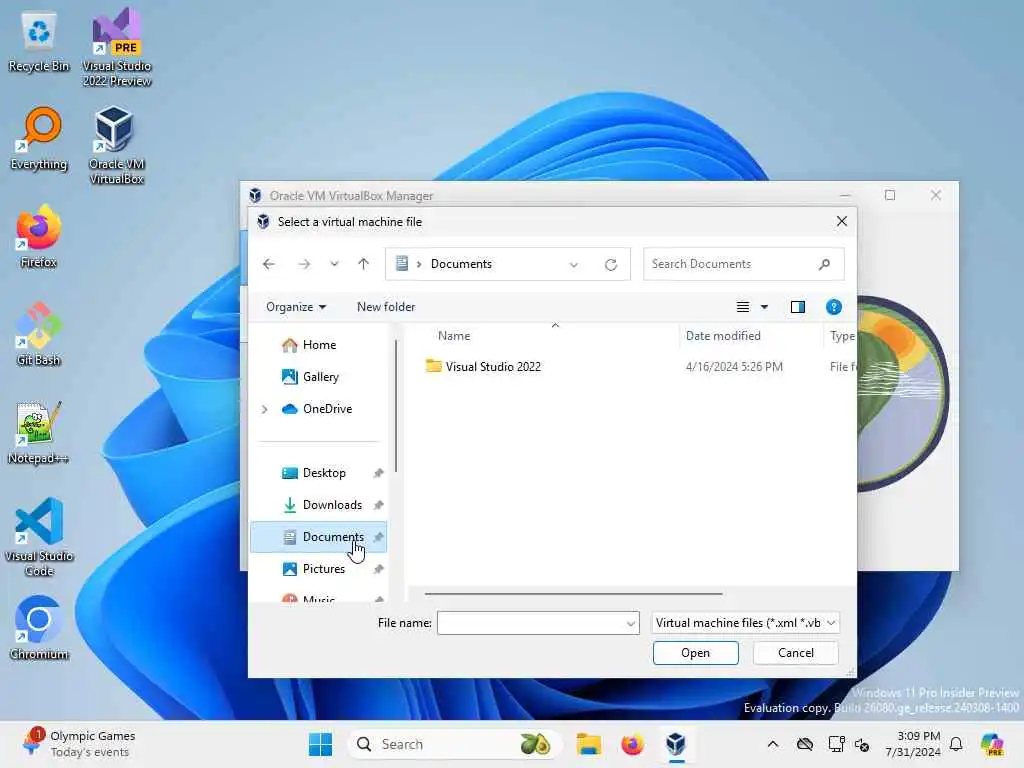1024x768 pixels.
Task: Click the navigation pane vertical scrollbar
Action: (x=396, y=405)
